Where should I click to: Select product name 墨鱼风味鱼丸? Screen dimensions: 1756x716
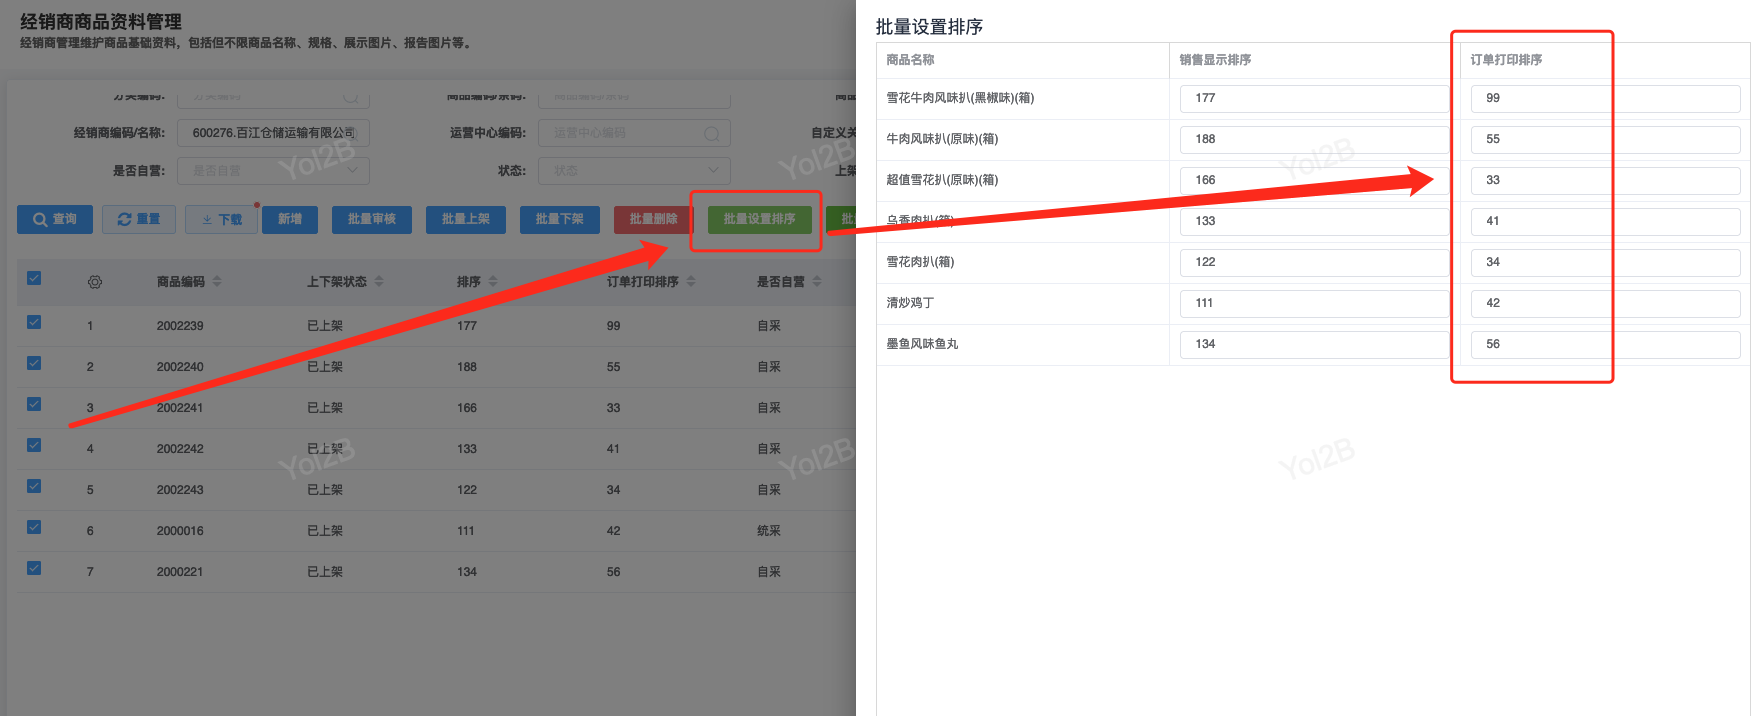click(922, 344)
